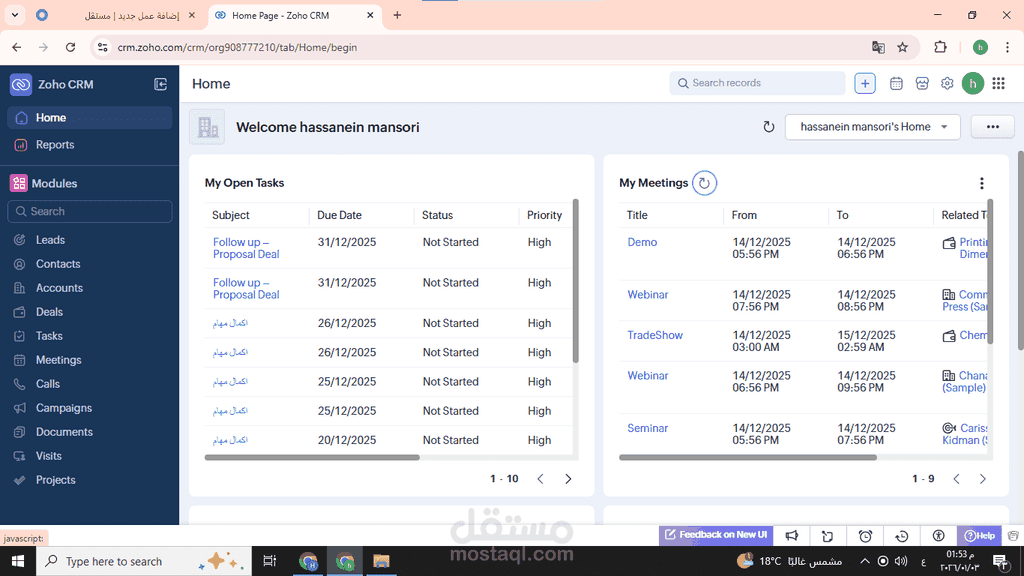Open the setup gear icon
The height and width of the screenshot is (576, 1024).
click(x=947, y=84)
